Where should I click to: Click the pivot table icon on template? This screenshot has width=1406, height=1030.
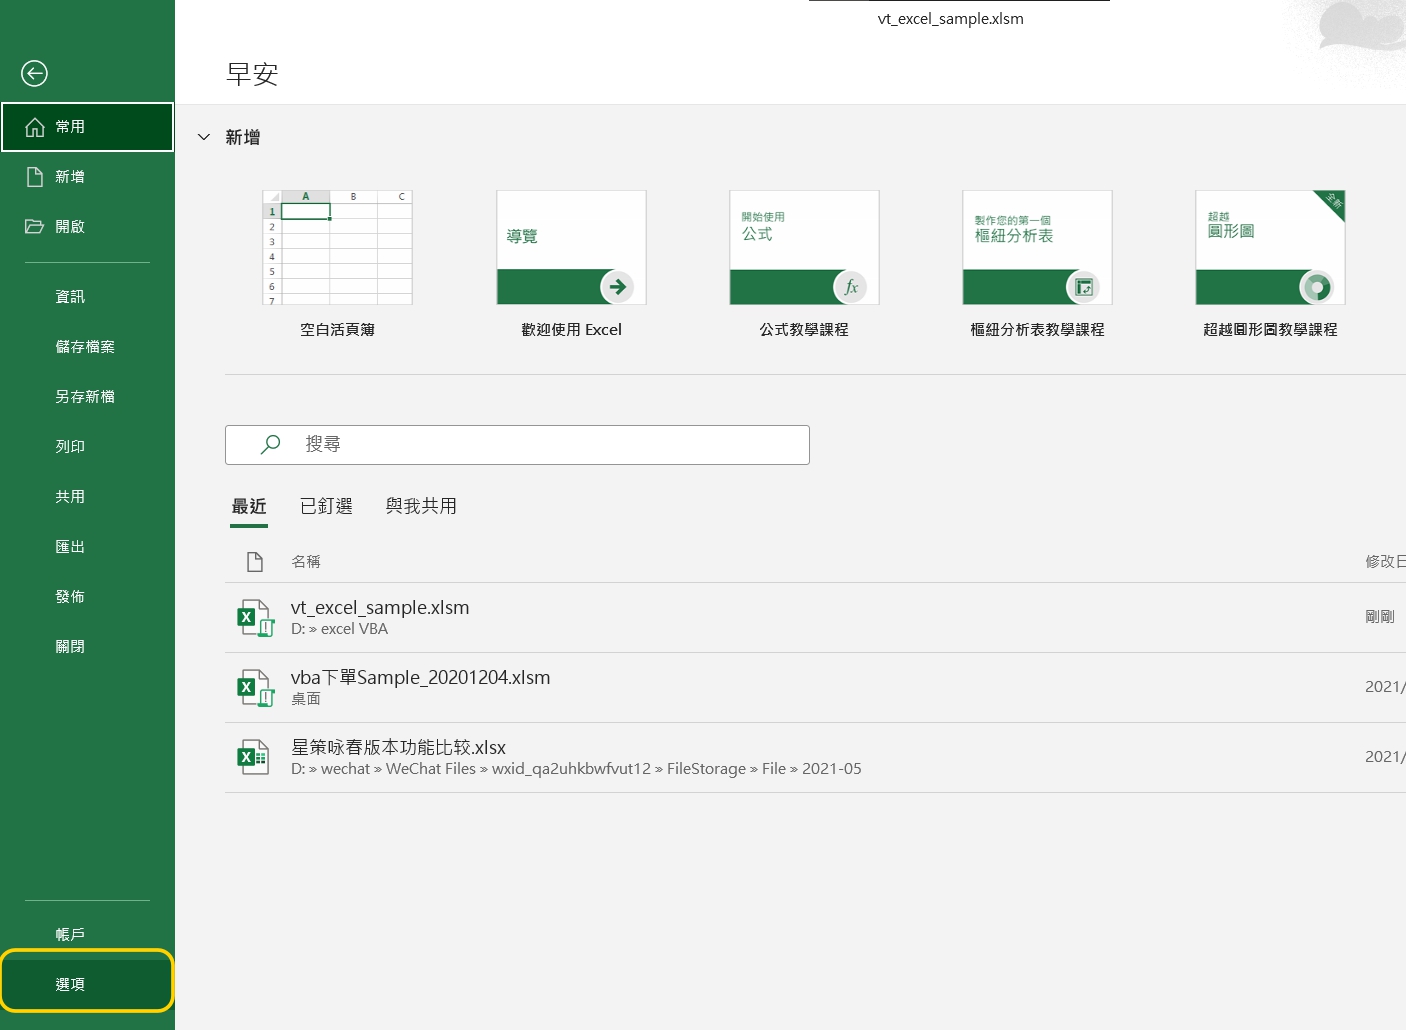[1084, 287]
